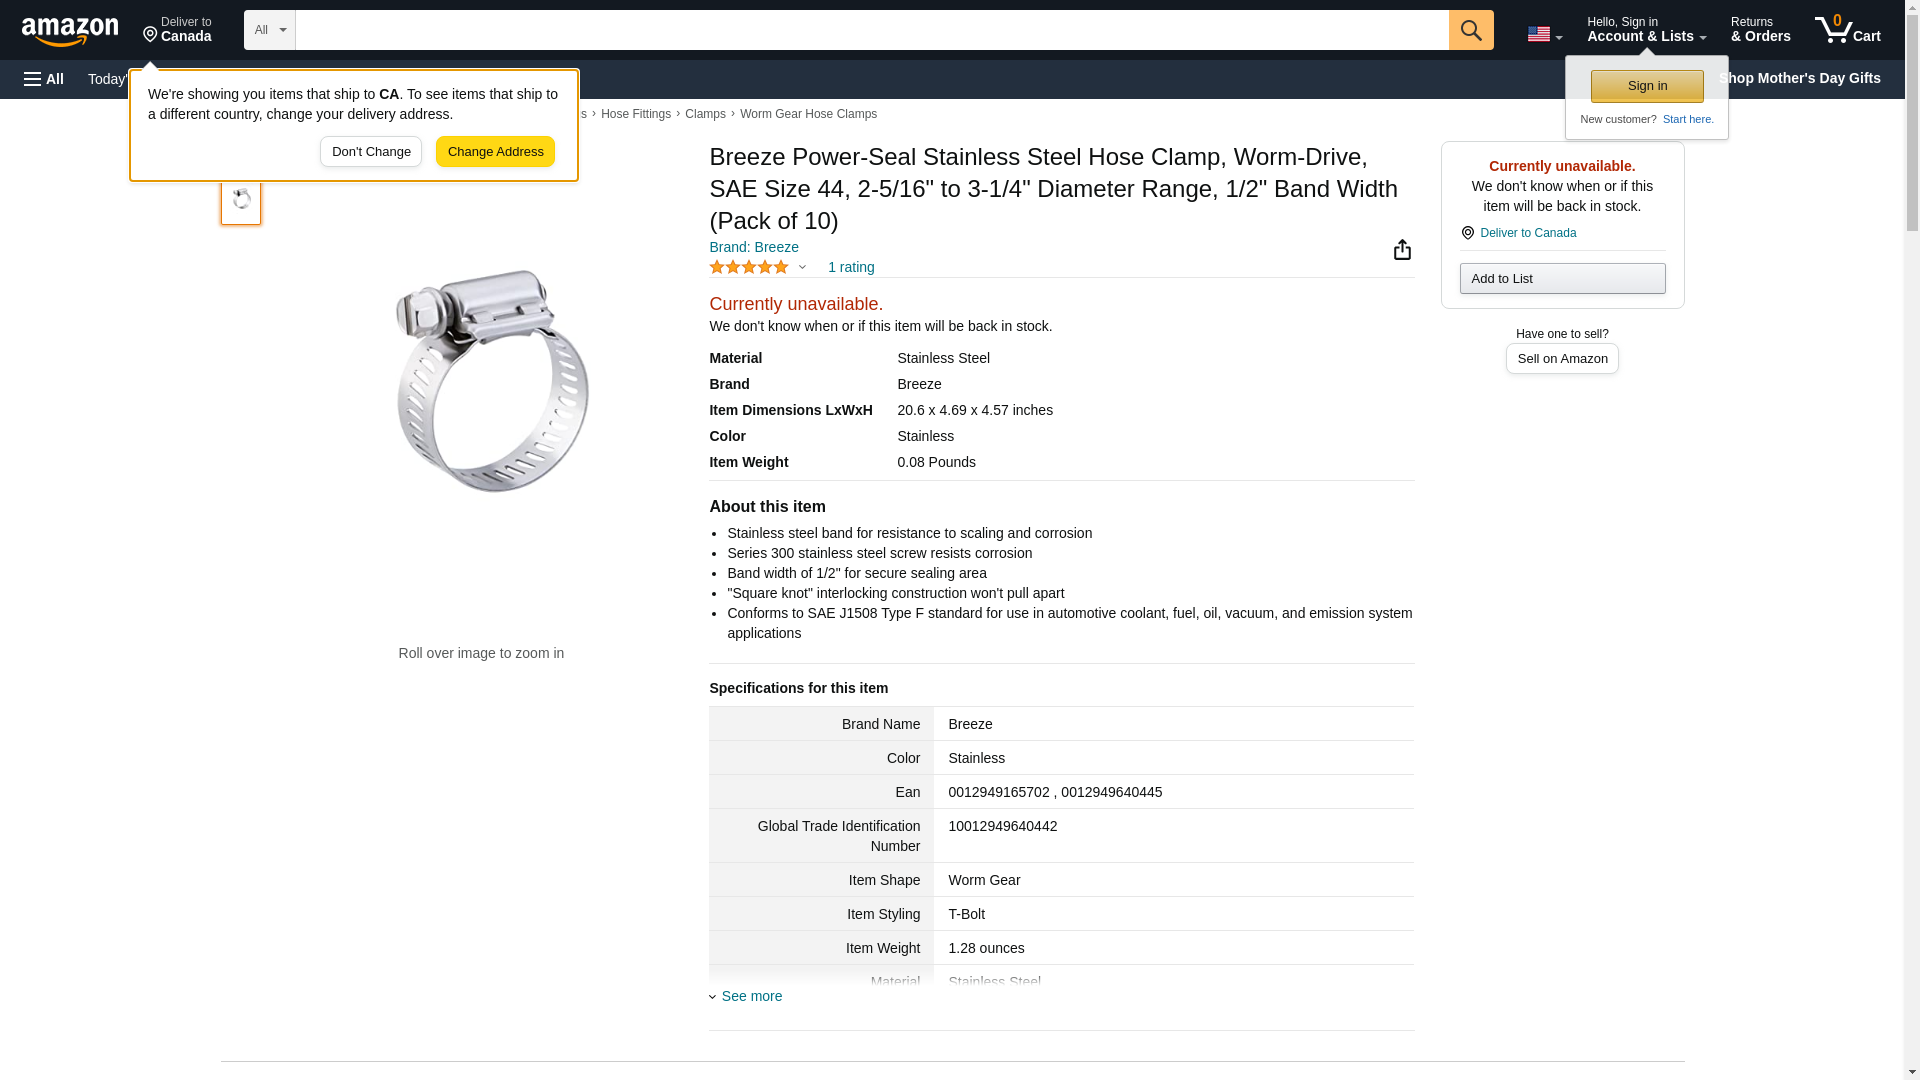The image size is (1920, 1080).
Task: Click the yellow Sign in button
Action: point(1647,86)
